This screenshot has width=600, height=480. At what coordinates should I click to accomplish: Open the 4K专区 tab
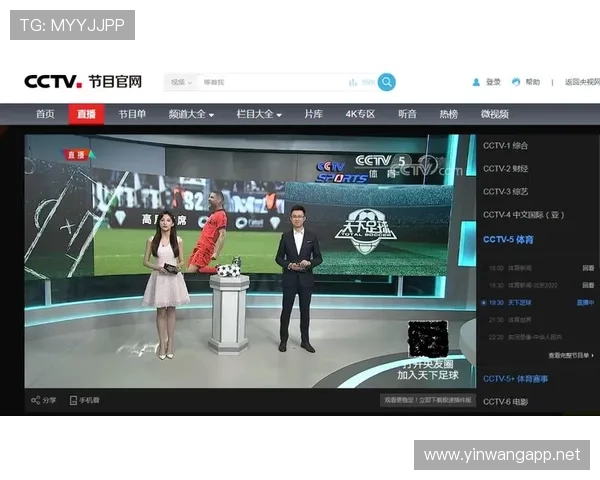360,114
